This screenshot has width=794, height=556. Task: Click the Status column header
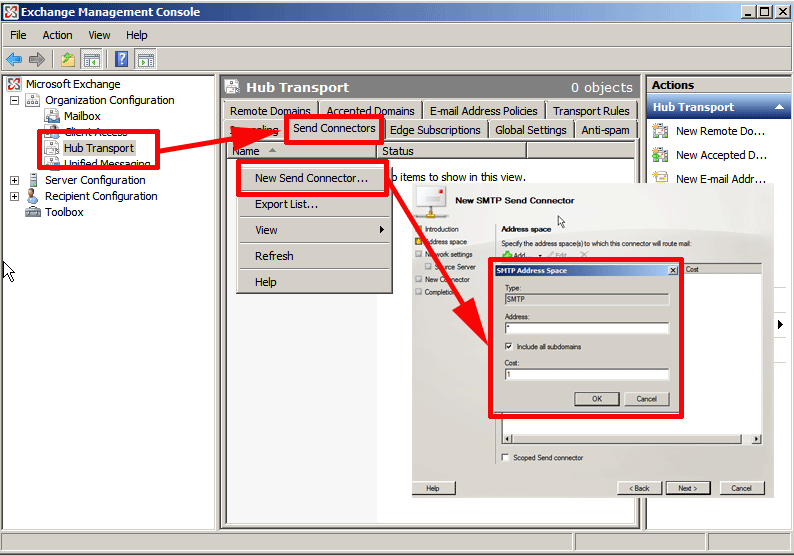[x=452, y=151]
